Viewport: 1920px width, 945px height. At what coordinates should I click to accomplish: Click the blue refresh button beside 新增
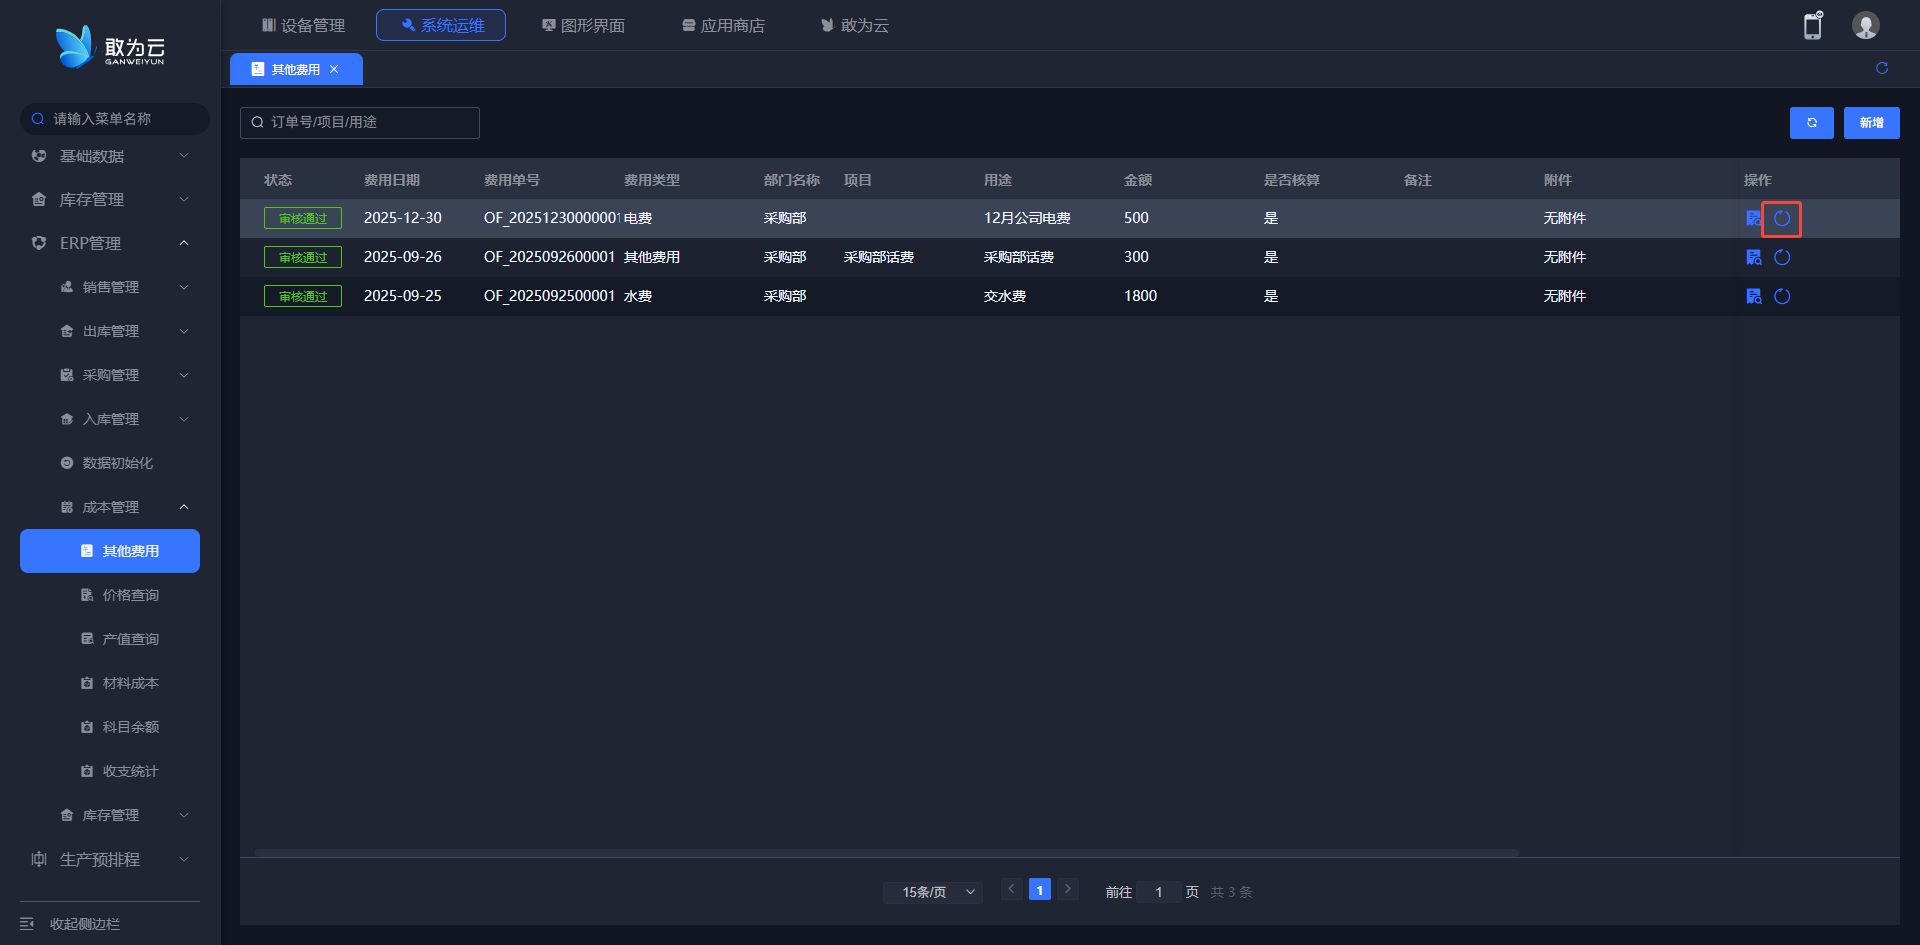(x=1811, y=123)
